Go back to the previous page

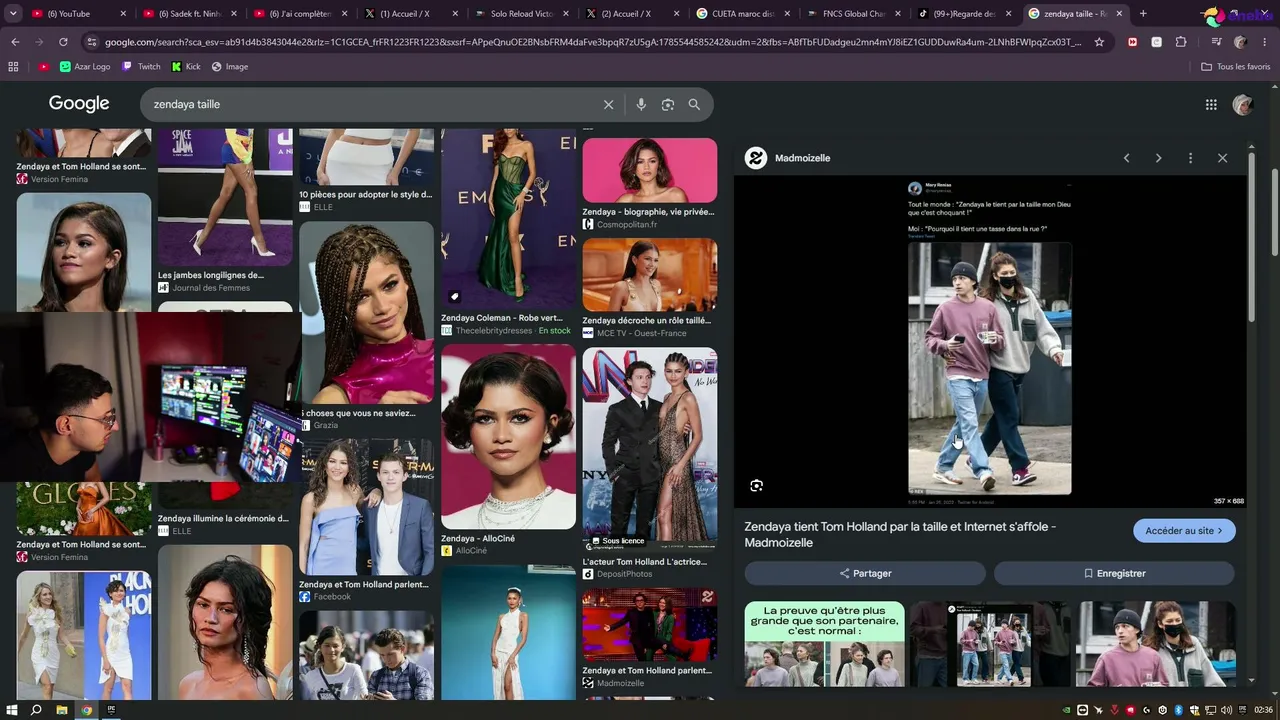click(x=15, y=42)
